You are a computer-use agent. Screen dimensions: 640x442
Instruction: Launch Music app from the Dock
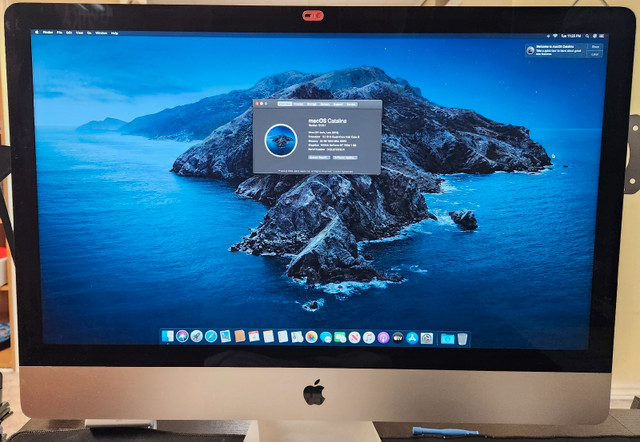point(369,337)
